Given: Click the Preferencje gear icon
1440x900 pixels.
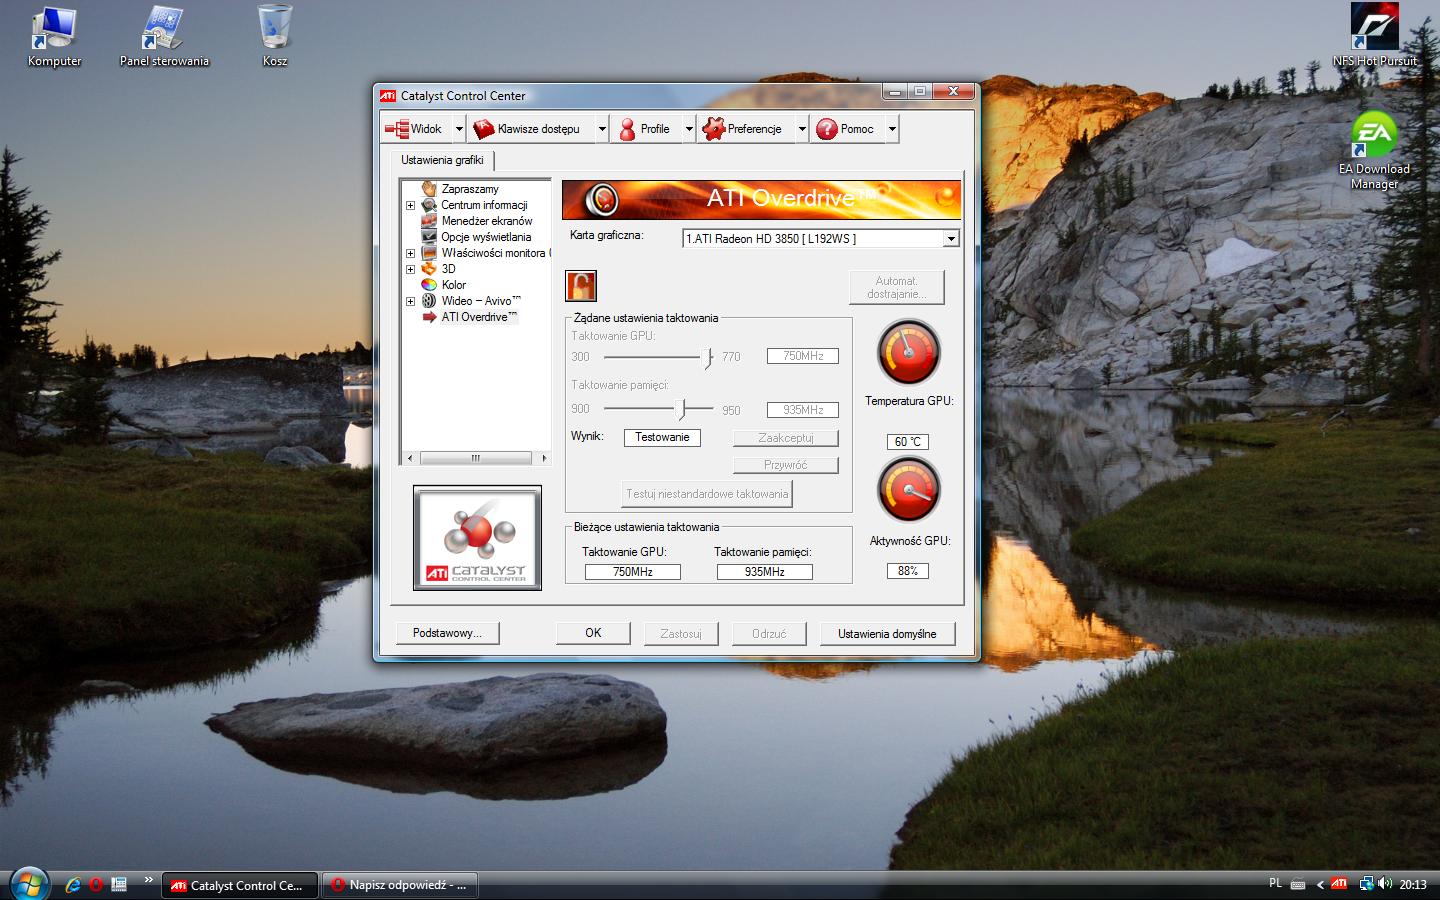Looking at the screenshot, I should [x=713, y=129].
